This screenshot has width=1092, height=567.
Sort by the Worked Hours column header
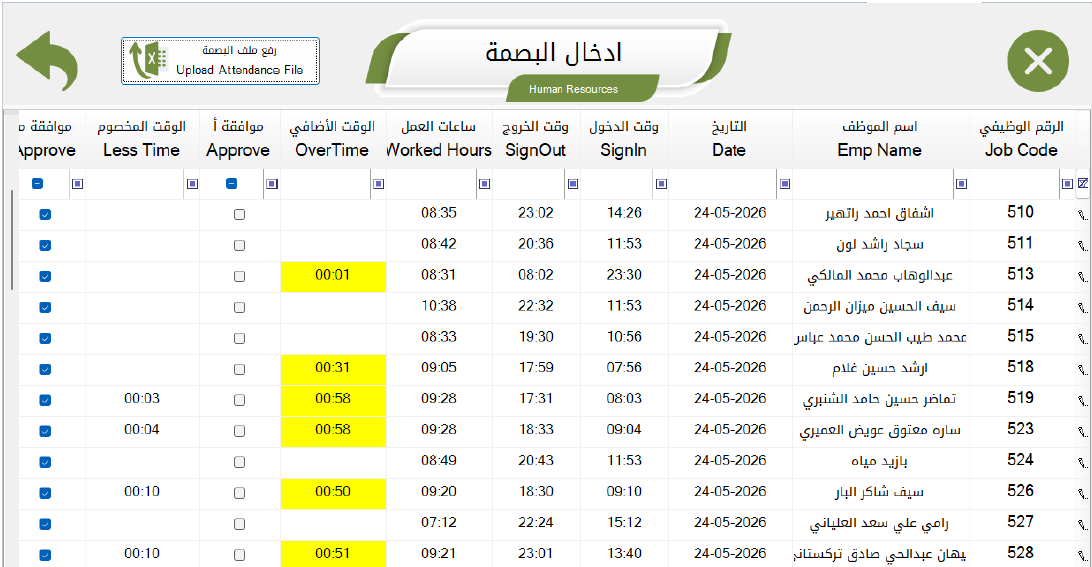439,139
